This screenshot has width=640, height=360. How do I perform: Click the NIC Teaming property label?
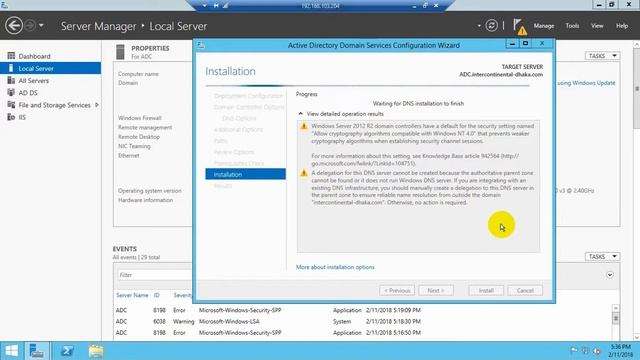pos(134,146)
